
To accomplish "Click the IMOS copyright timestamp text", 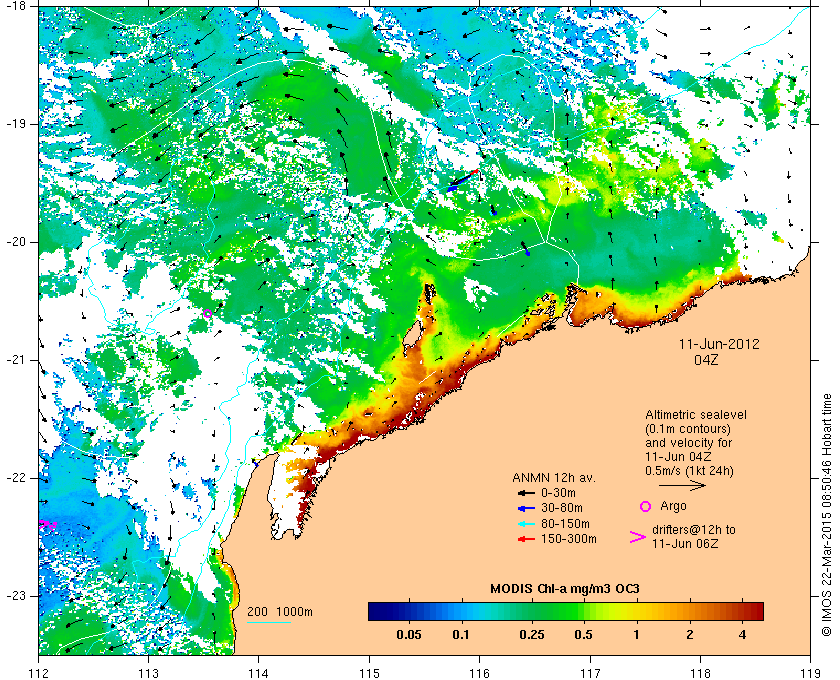I will point(826,515).
